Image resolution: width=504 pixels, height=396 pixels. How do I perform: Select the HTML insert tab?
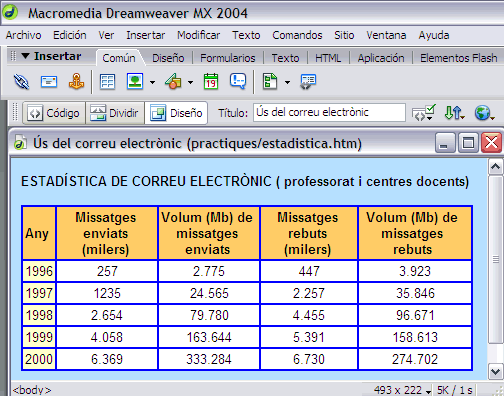[x=328, y=58]
